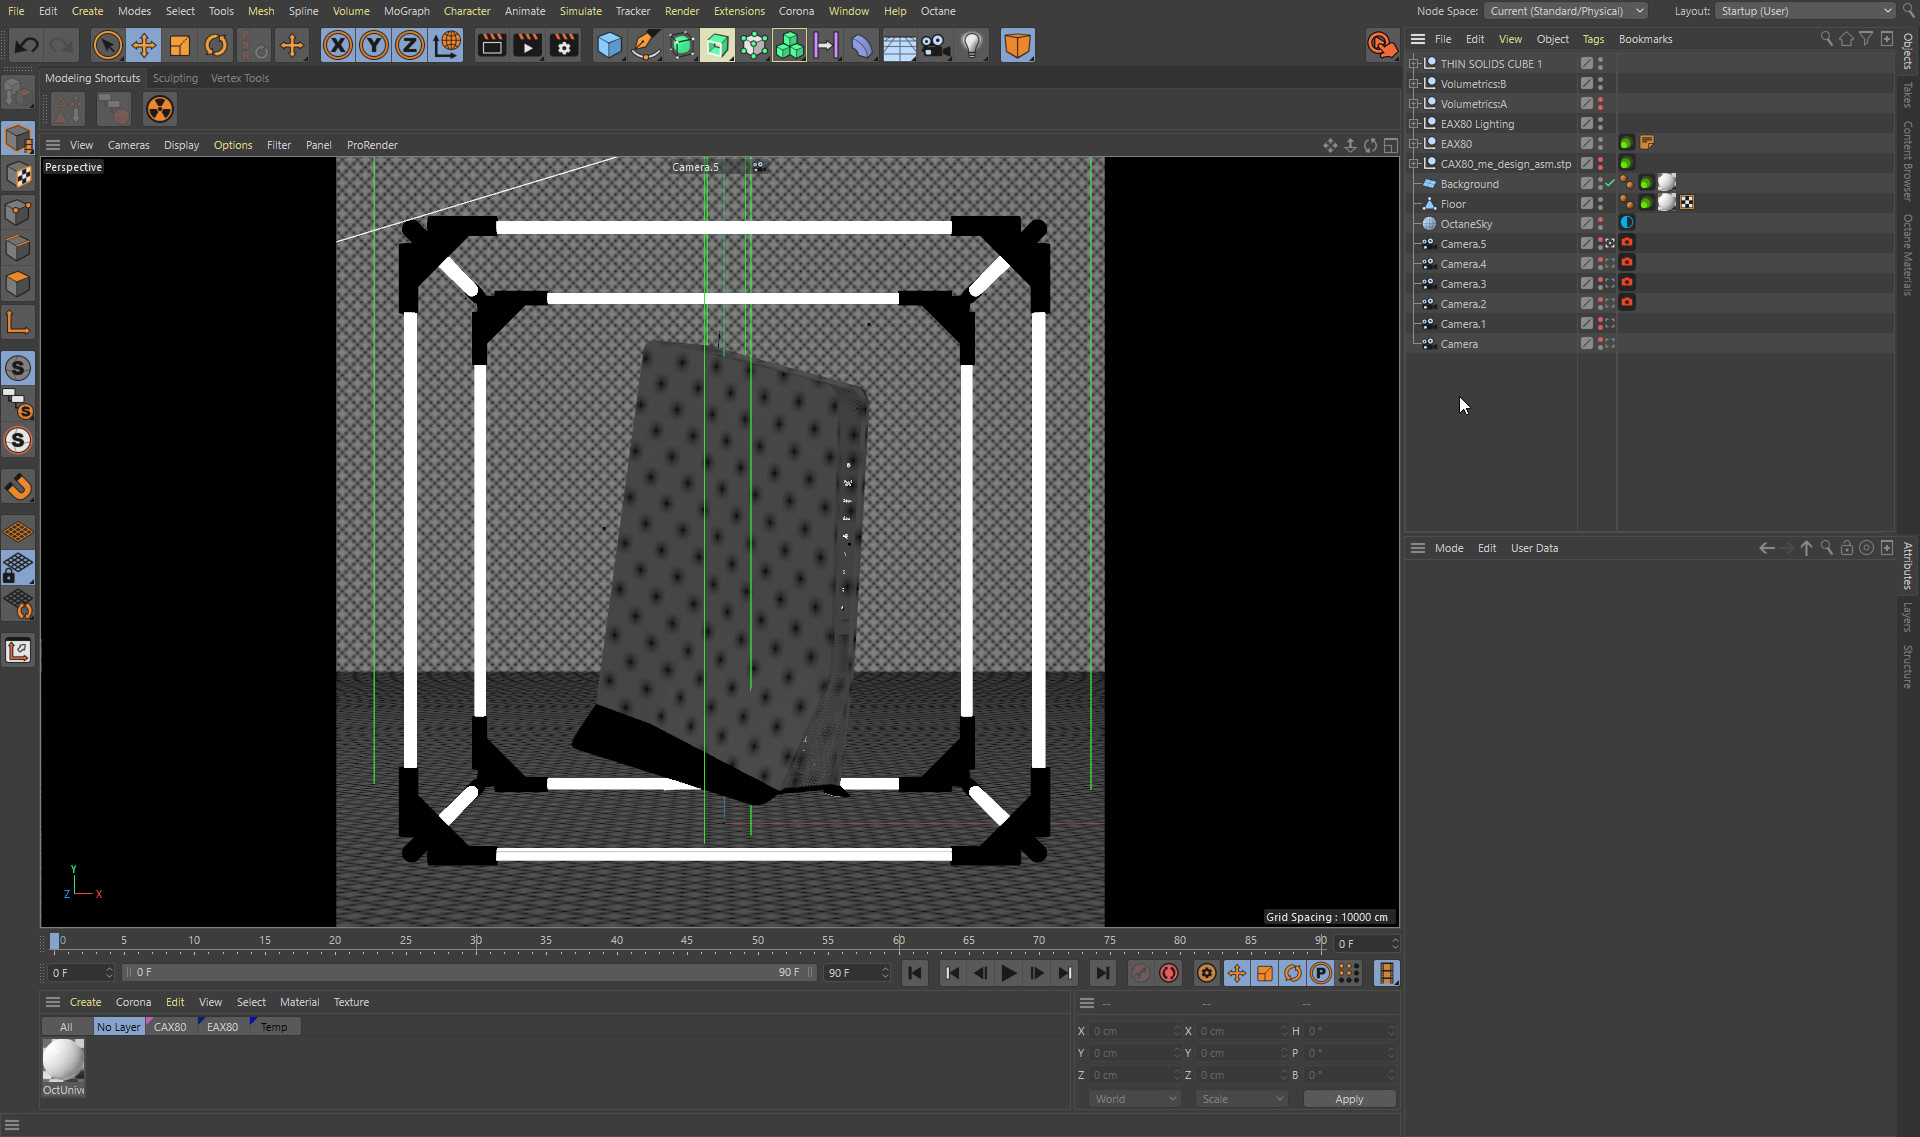Switch to the Vertex Tools tab

pos(239,78)
